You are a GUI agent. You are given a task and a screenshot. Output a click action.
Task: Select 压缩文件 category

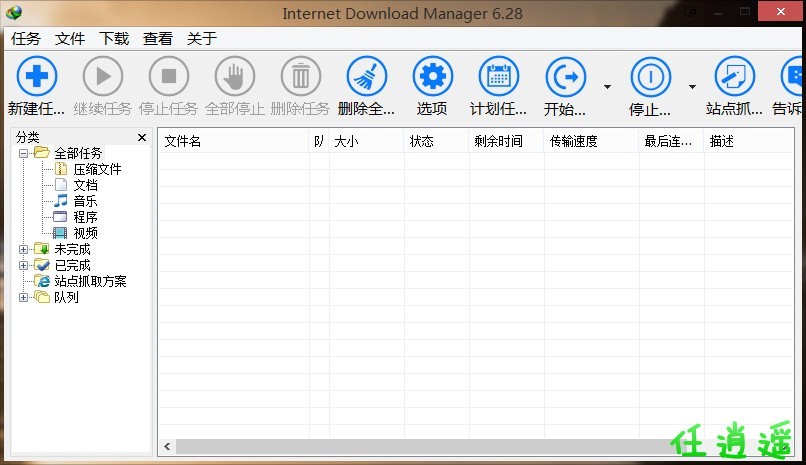[x=97, y=169]
